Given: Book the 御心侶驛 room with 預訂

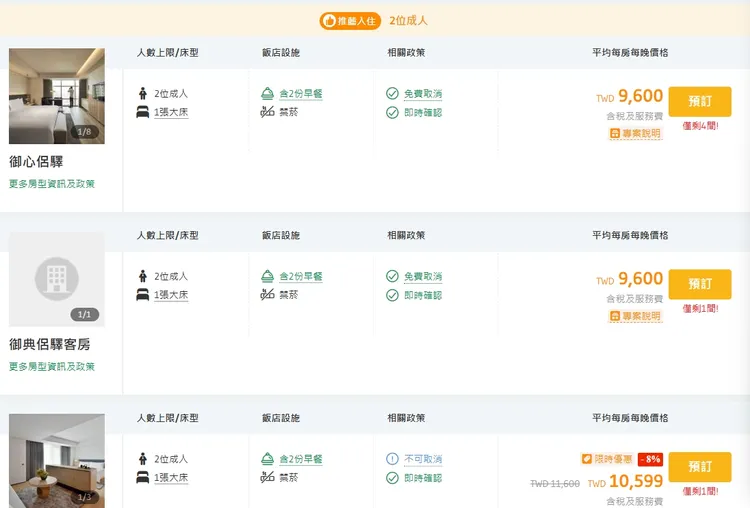Looking at the screenshot, I should [x=700, y=101].
